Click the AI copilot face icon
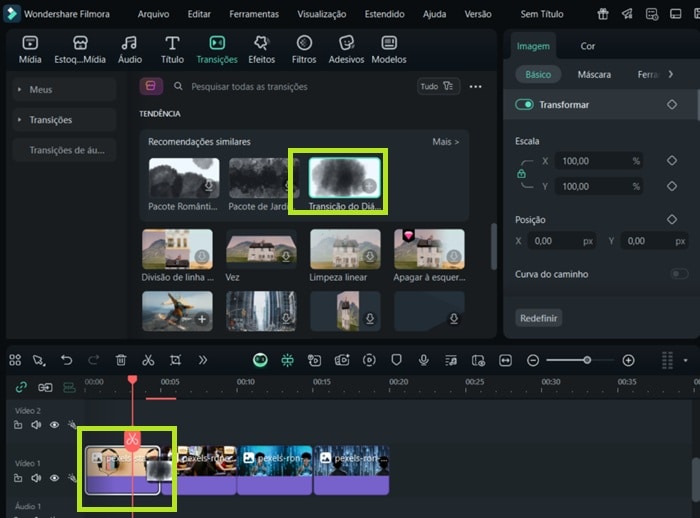700x518 pixels. coord(260,360)
